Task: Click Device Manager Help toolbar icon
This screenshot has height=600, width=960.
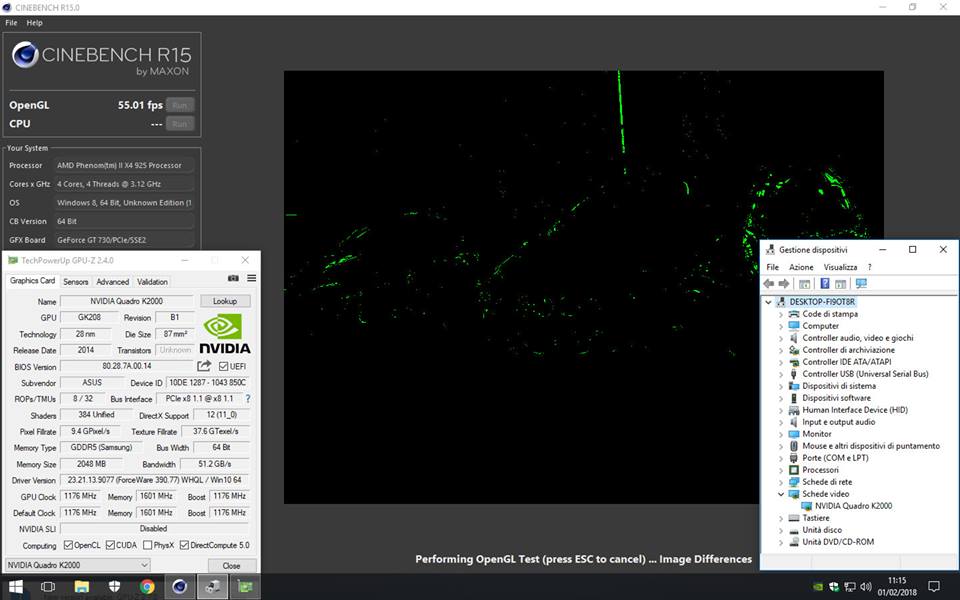Action: point(825,283)
